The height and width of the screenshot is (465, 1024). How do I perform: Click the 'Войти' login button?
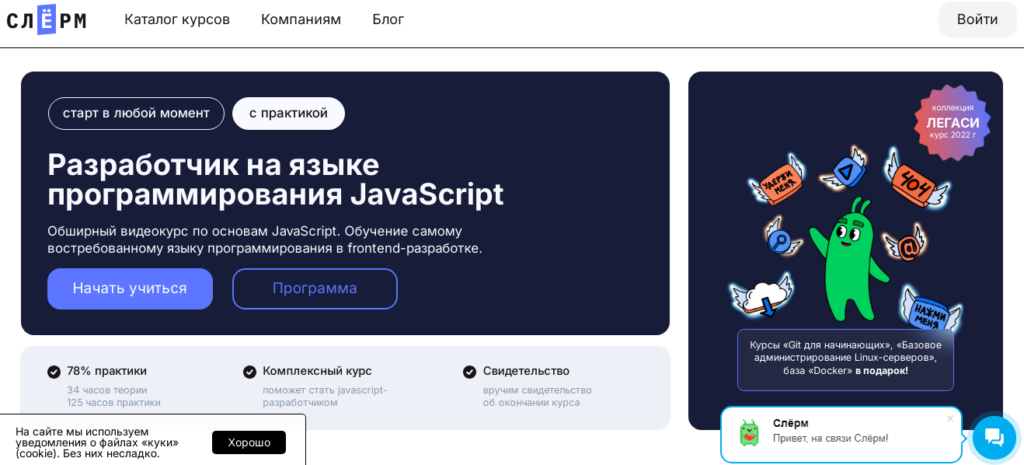(978, 20)
